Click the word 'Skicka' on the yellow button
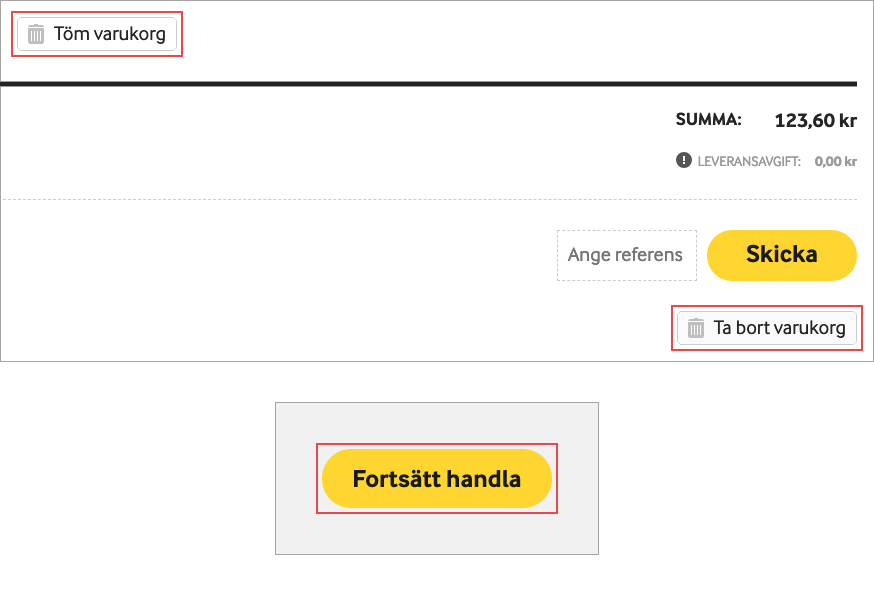 click(781, 255)
